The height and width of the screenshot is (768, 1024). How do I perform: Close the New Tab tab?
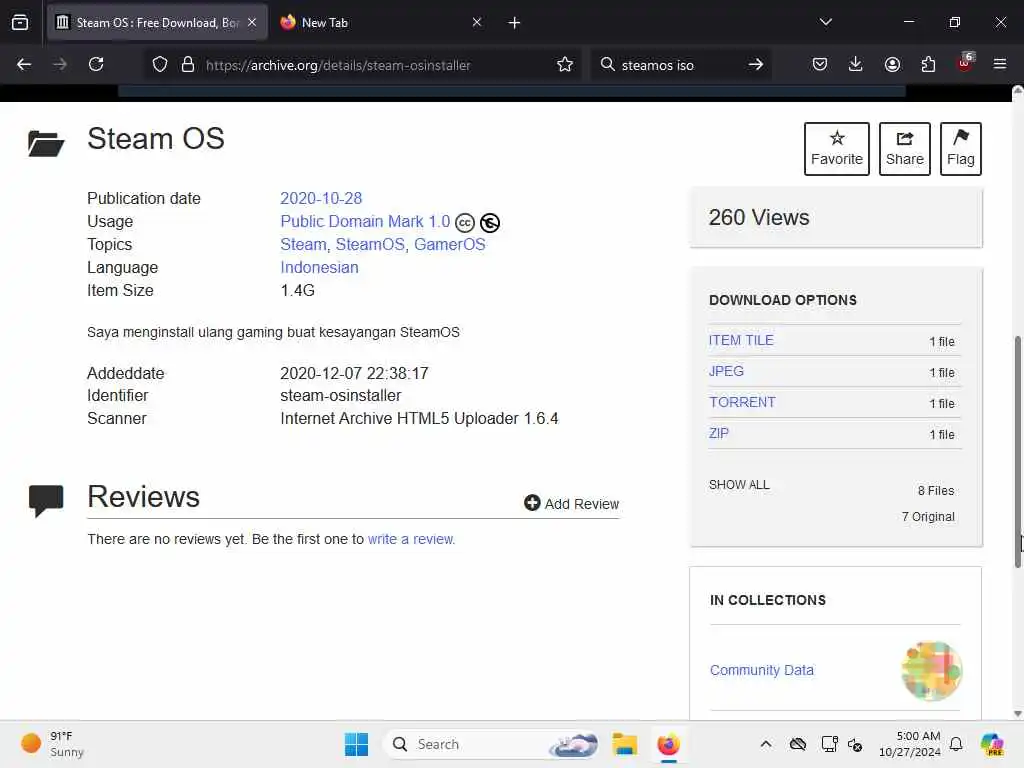click(477, 22)
